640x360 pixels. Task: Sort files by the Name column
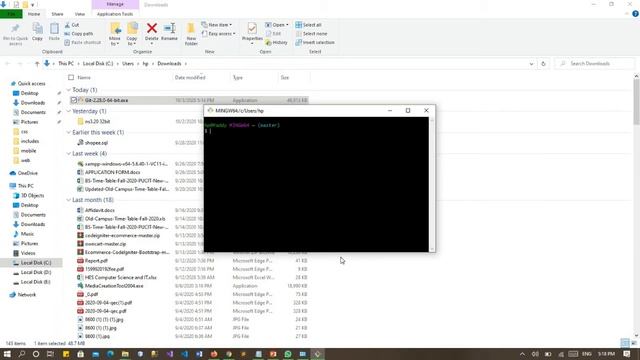point(84,78)
